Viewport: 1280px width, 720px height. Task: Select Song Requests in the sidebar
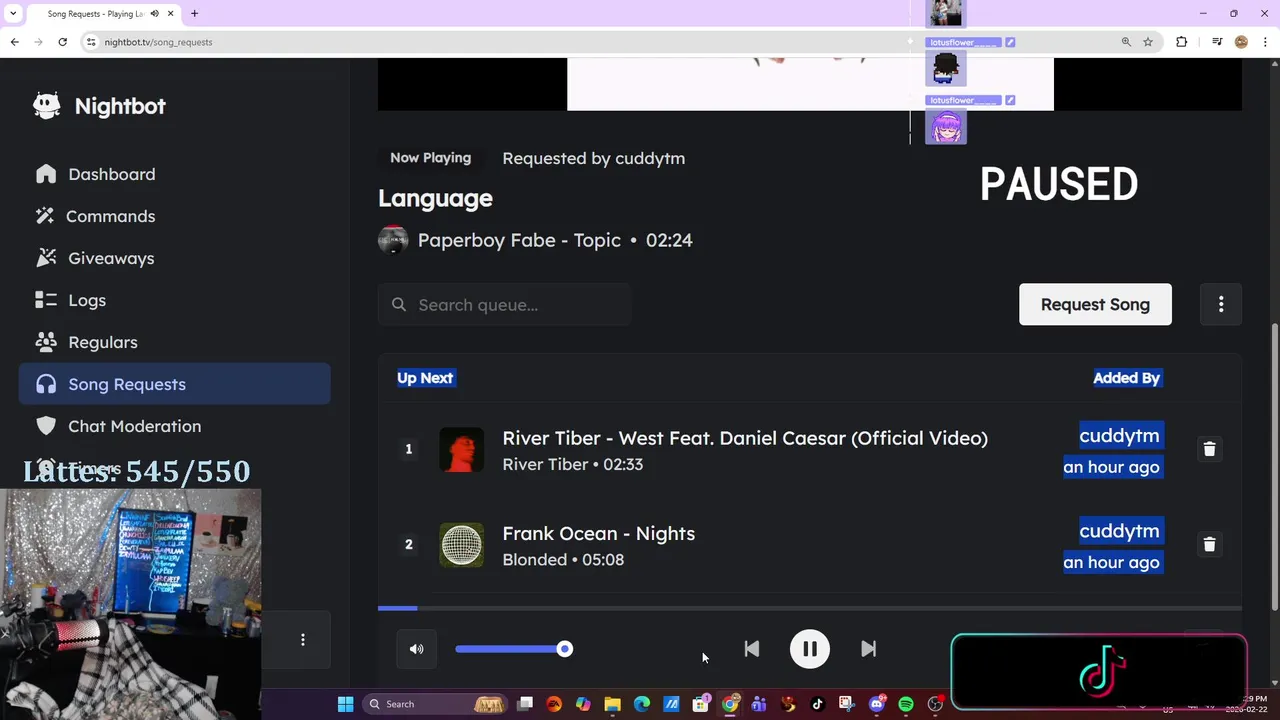[x=174, y=384]
